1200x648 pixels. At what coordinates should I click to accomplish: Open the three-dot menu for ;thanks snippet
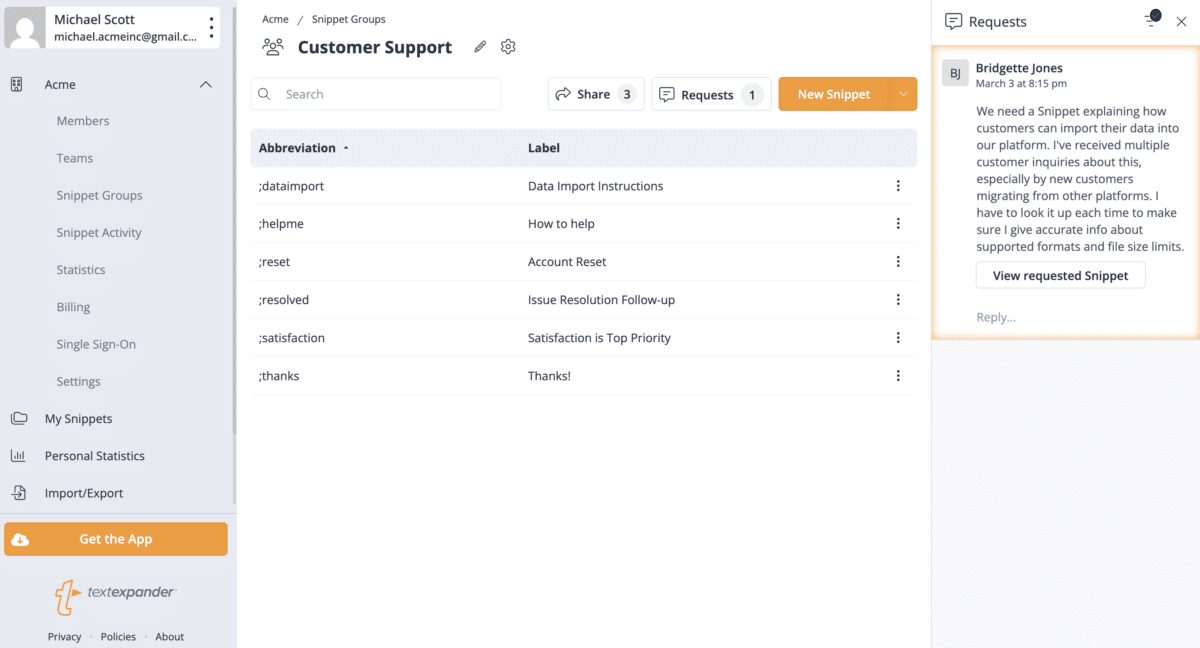pos(898,376)
